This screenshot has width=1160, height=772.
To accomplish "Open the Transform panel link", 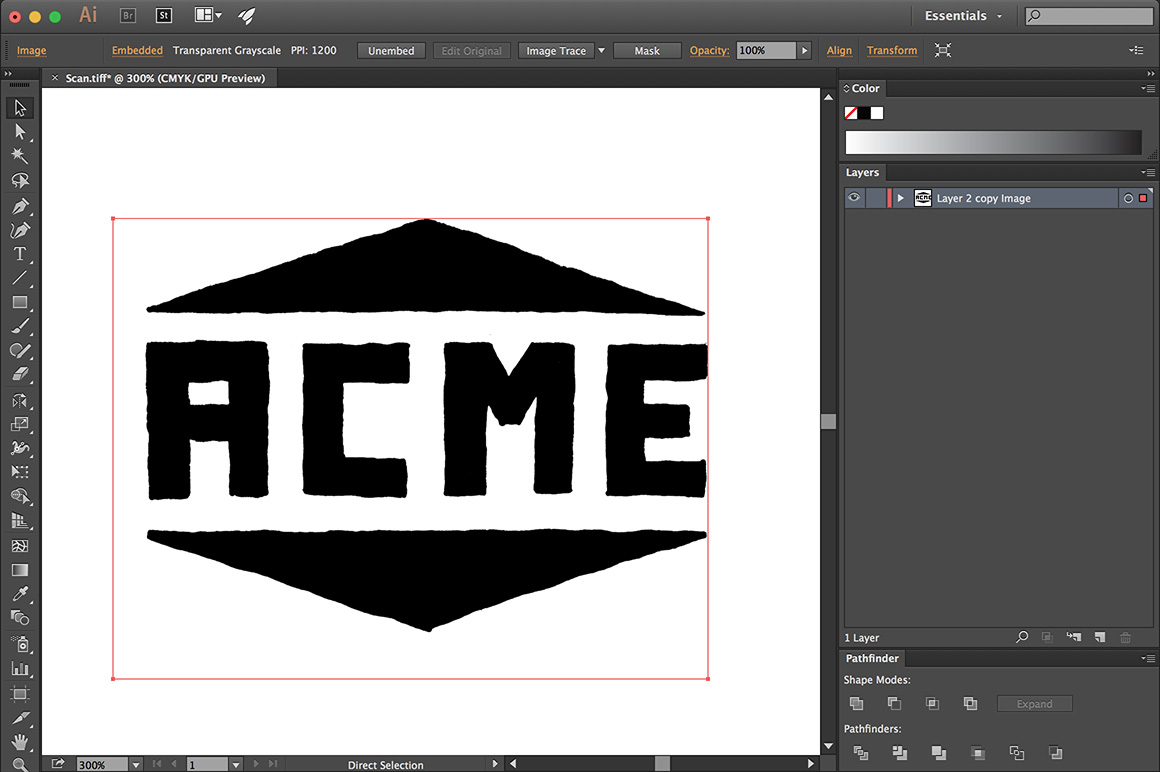I will (891, 50).
